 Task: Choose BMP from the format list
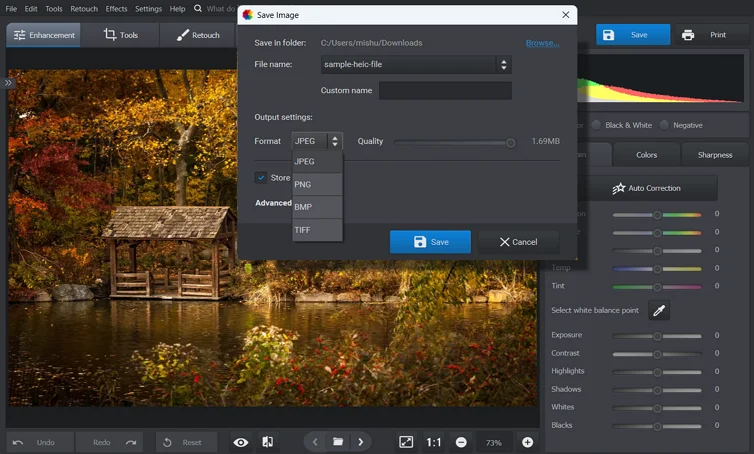tap(317, 207)
